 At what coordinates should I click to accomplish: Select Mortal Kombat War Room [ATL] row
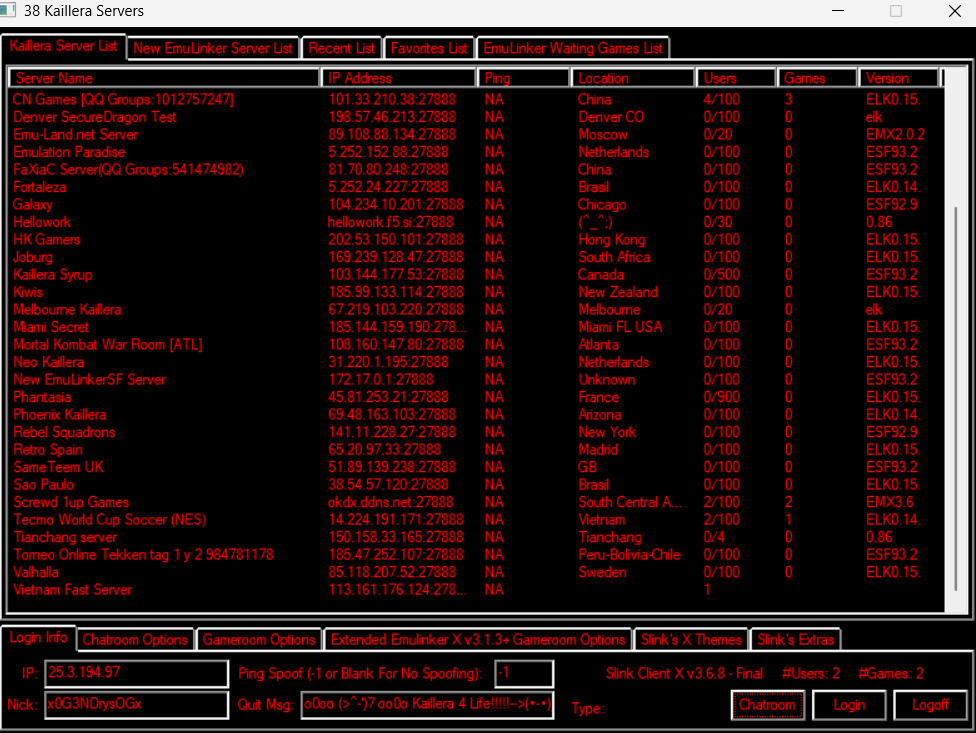pyautogui.click(x=476, y=345)
